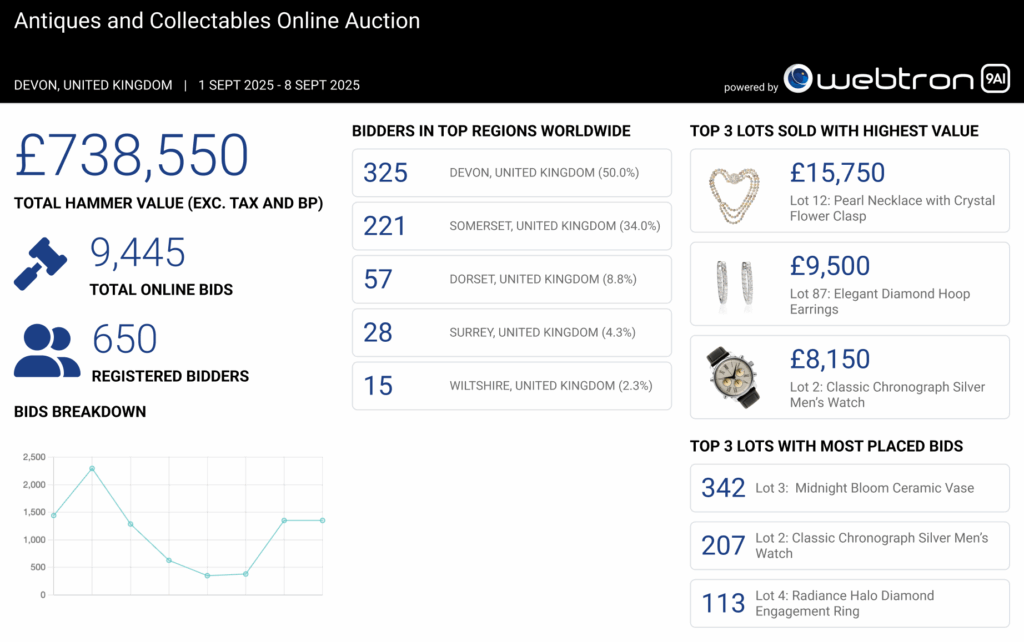Click the lowest data point on bids chart

(207, 575)
